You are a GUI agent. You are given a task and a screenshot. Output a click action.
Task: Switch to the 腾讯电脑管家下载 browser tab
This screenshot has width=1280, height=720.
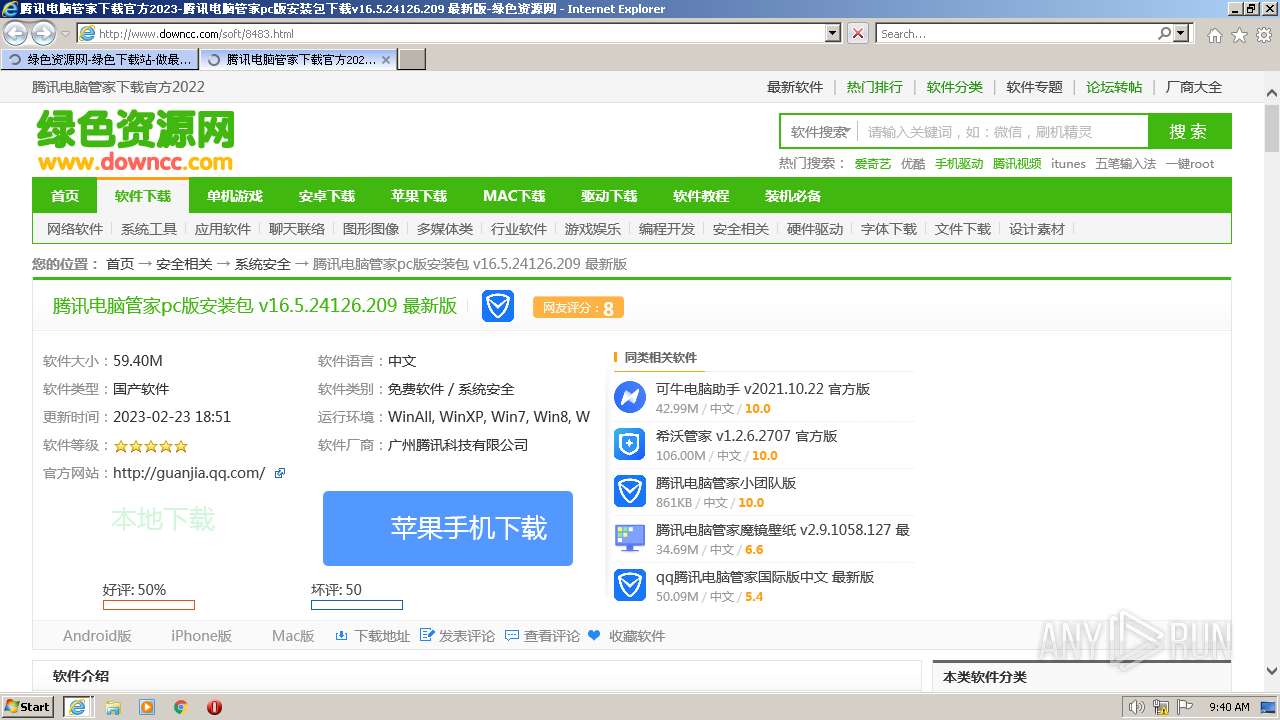coord(297,60)
